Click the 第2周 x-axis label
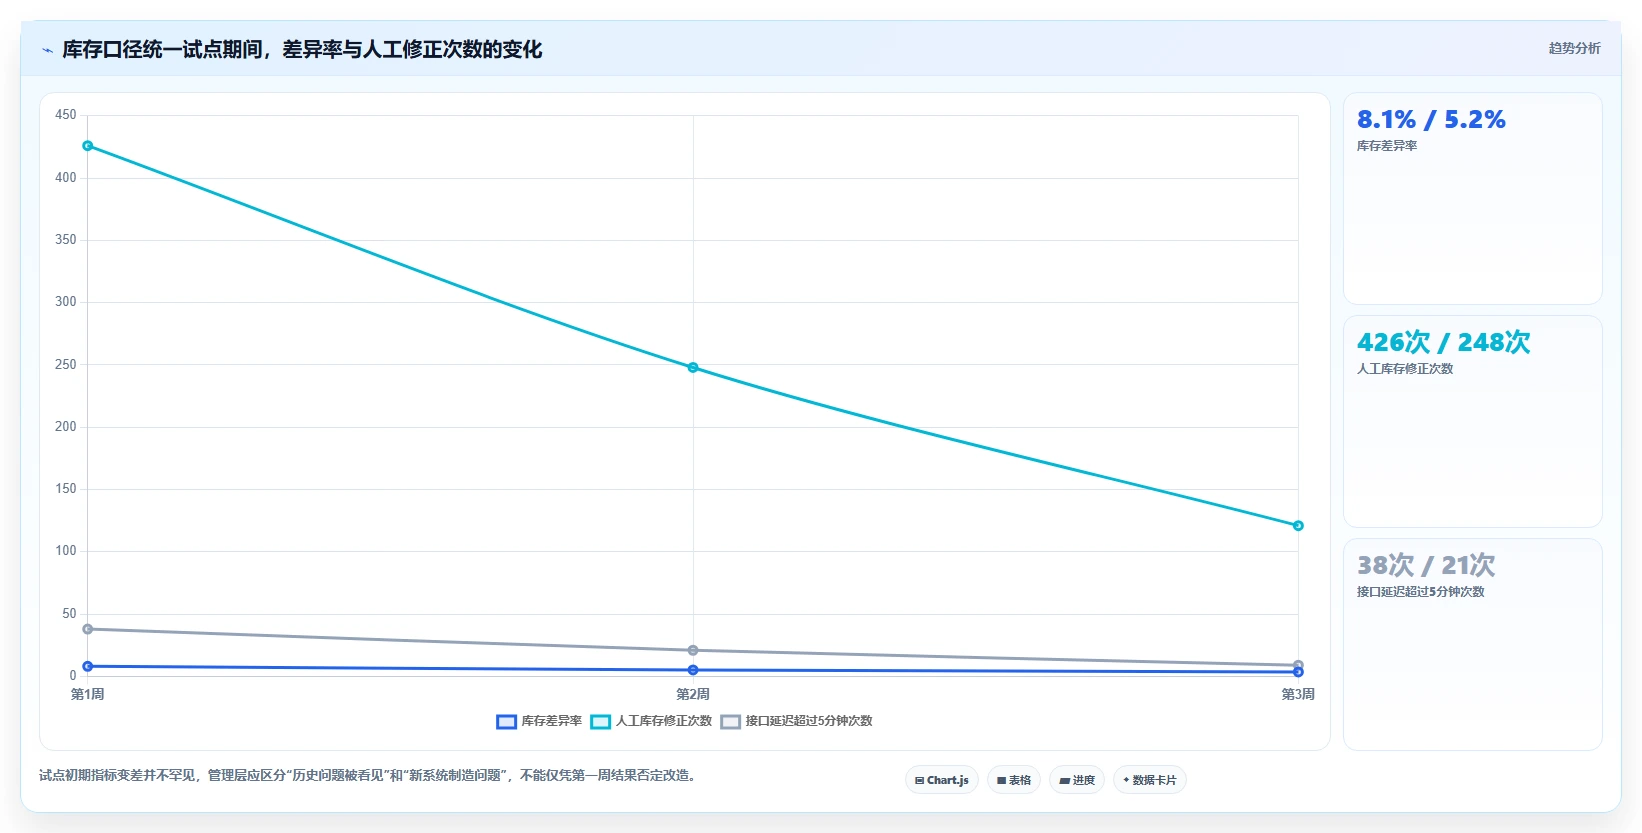Viewport: 1642px width, 833px height. pyautogui.click(x=693, y=694)
